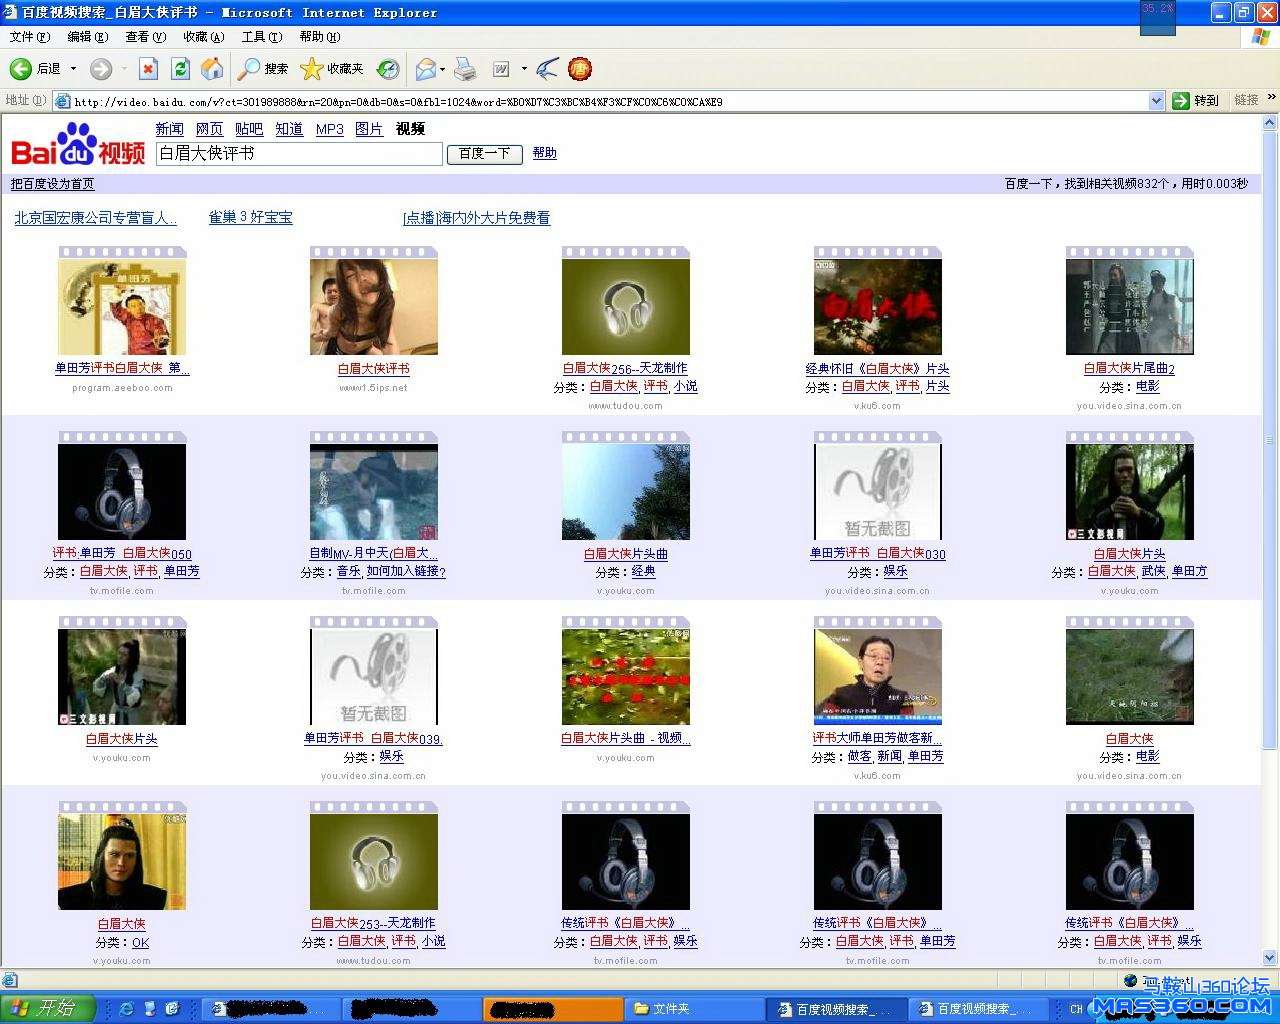This screenshot has width=1280, height=1024.
Task: Switch to the 贴吧 search tab
Action: coord(249,129)
